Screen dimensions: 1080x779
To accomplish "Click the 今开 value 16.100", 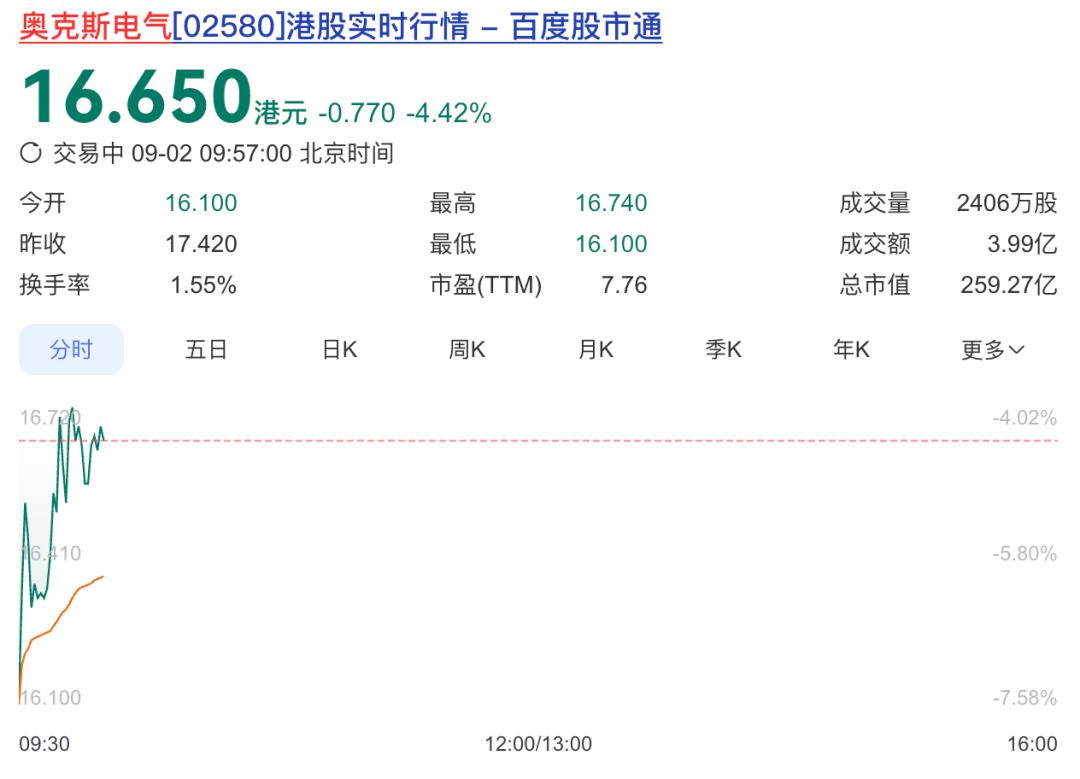I will [201, 202].
